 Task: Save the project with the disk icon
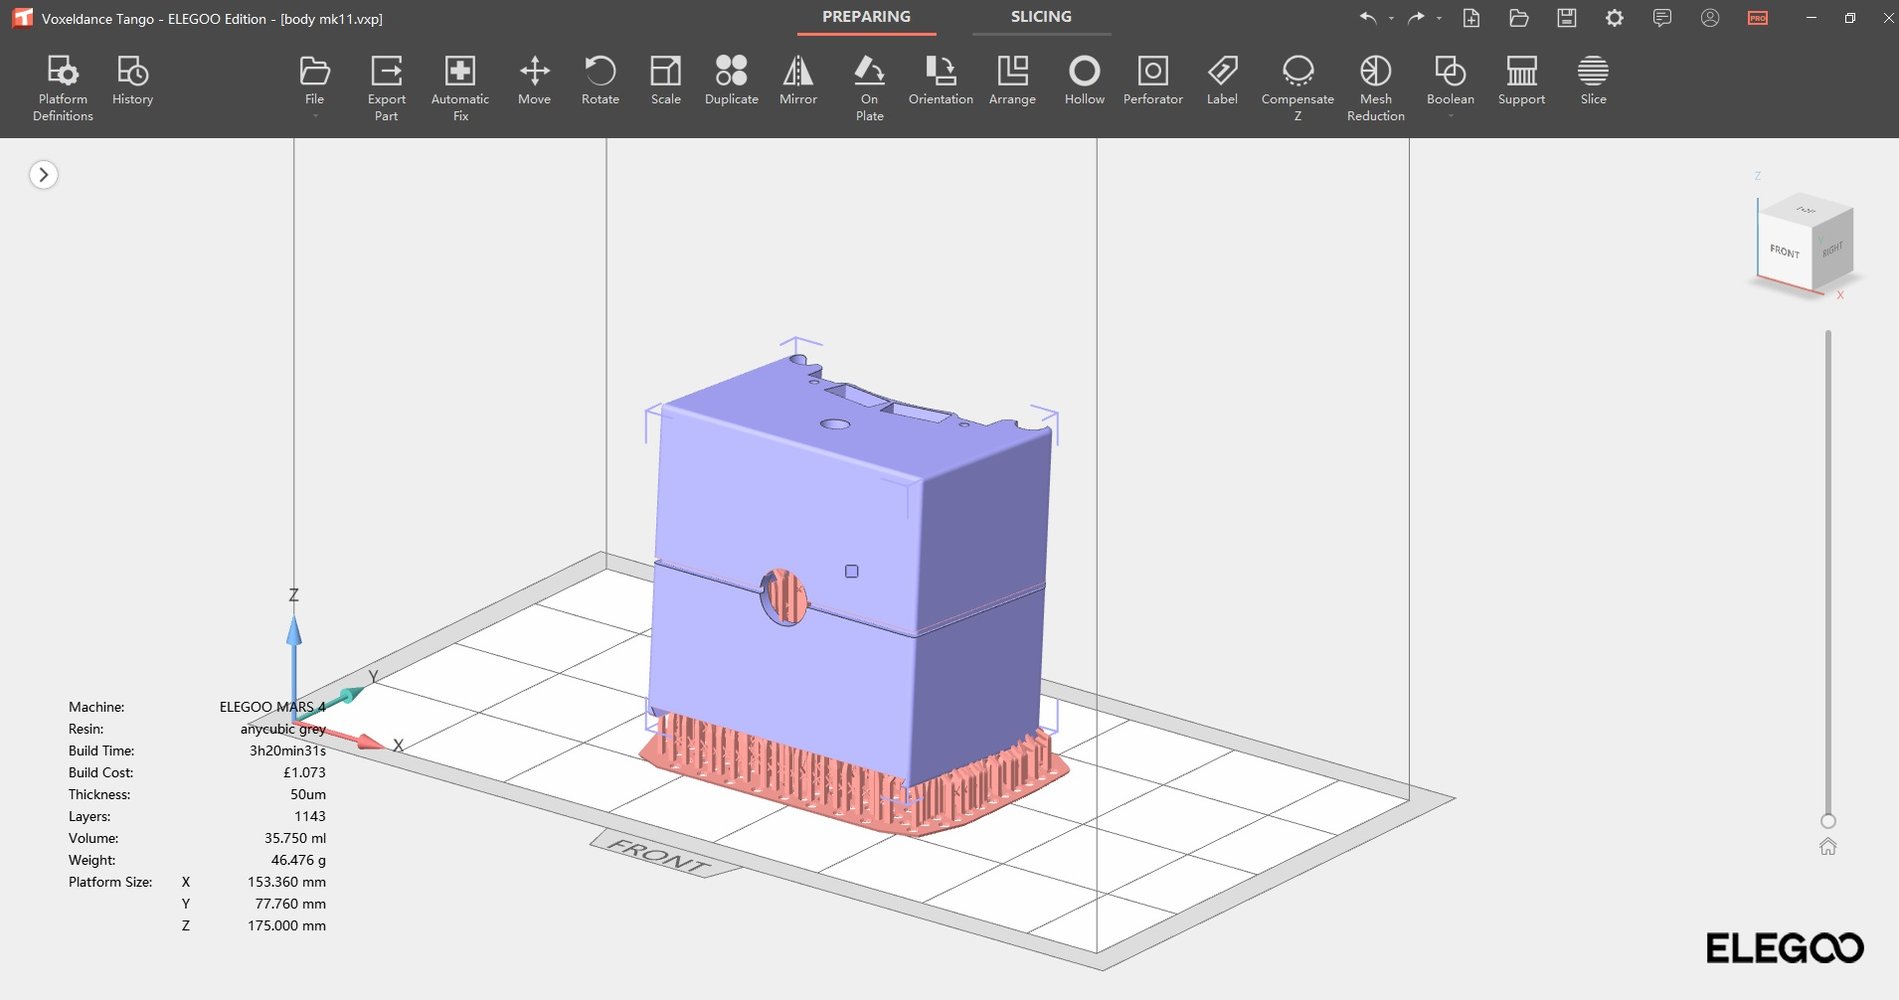tap(1567, 18)
